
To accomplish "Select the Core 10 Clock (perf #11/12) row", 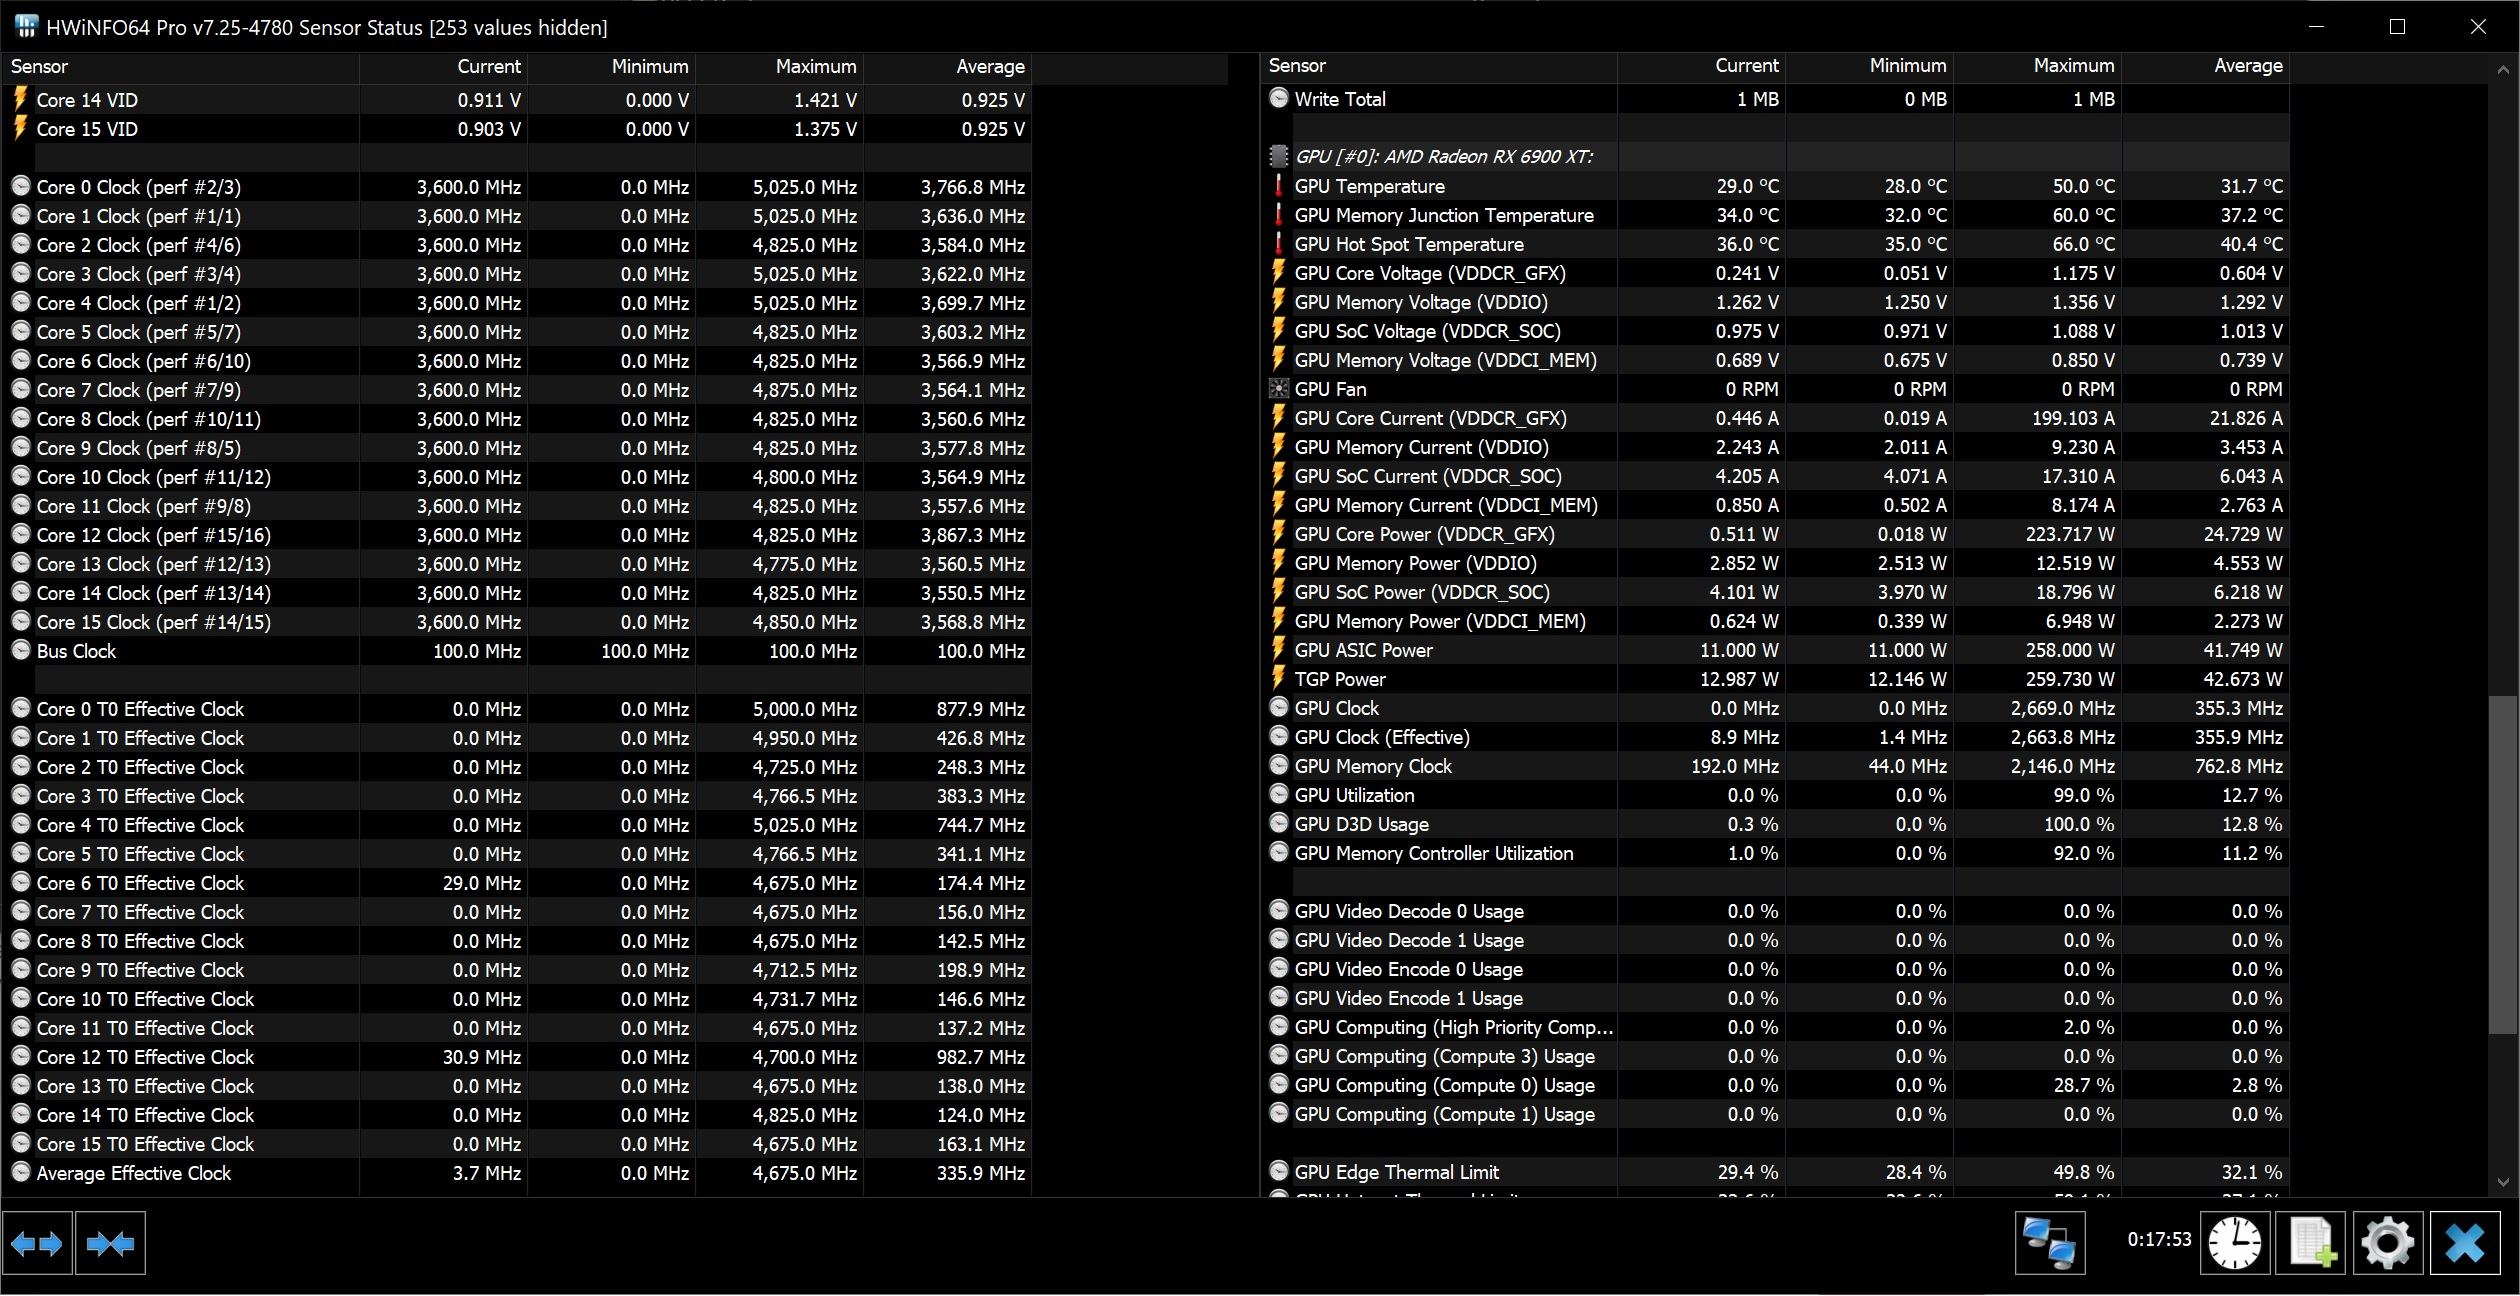I will tap(517, 477).
